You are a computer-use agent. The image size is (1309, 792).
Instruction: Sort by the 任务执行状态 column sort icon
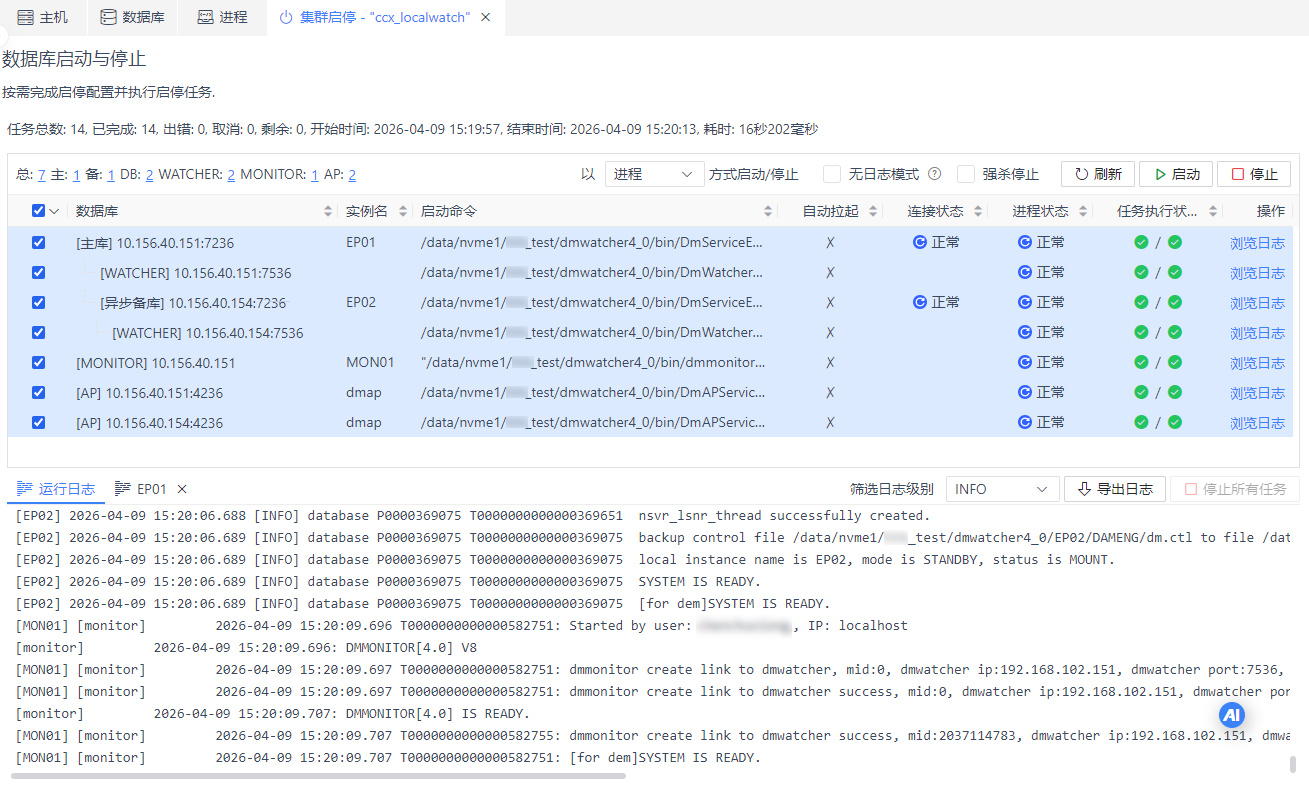tap(1214, 211)
